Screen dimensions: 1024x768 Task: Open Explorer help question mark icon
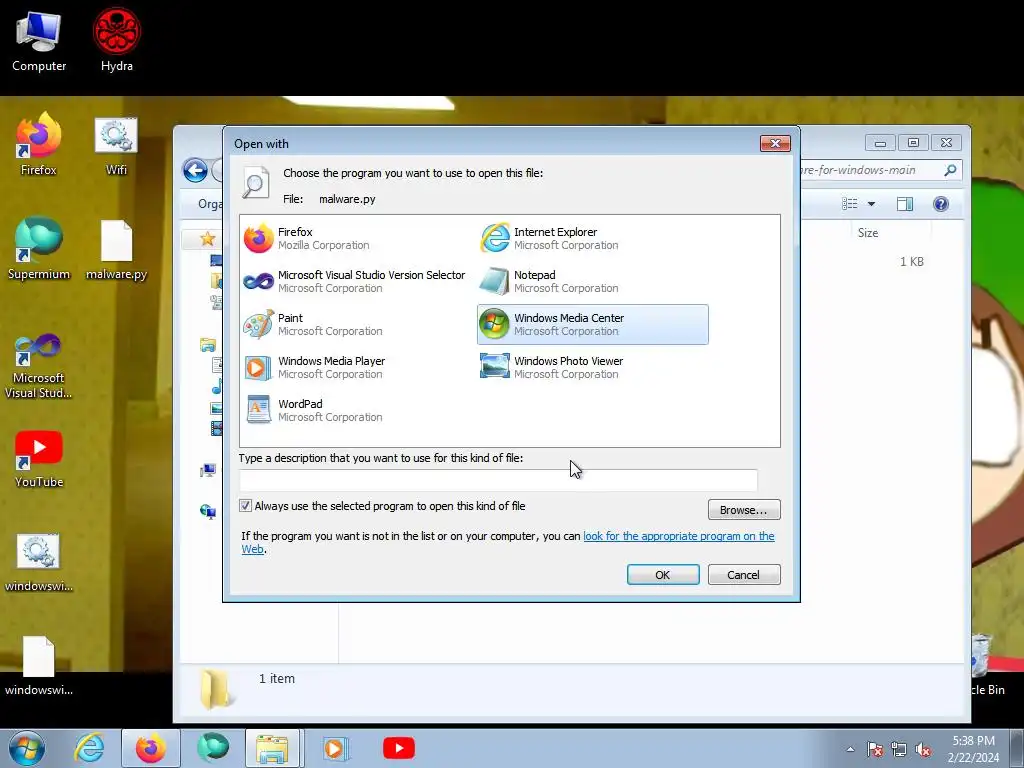940,204
